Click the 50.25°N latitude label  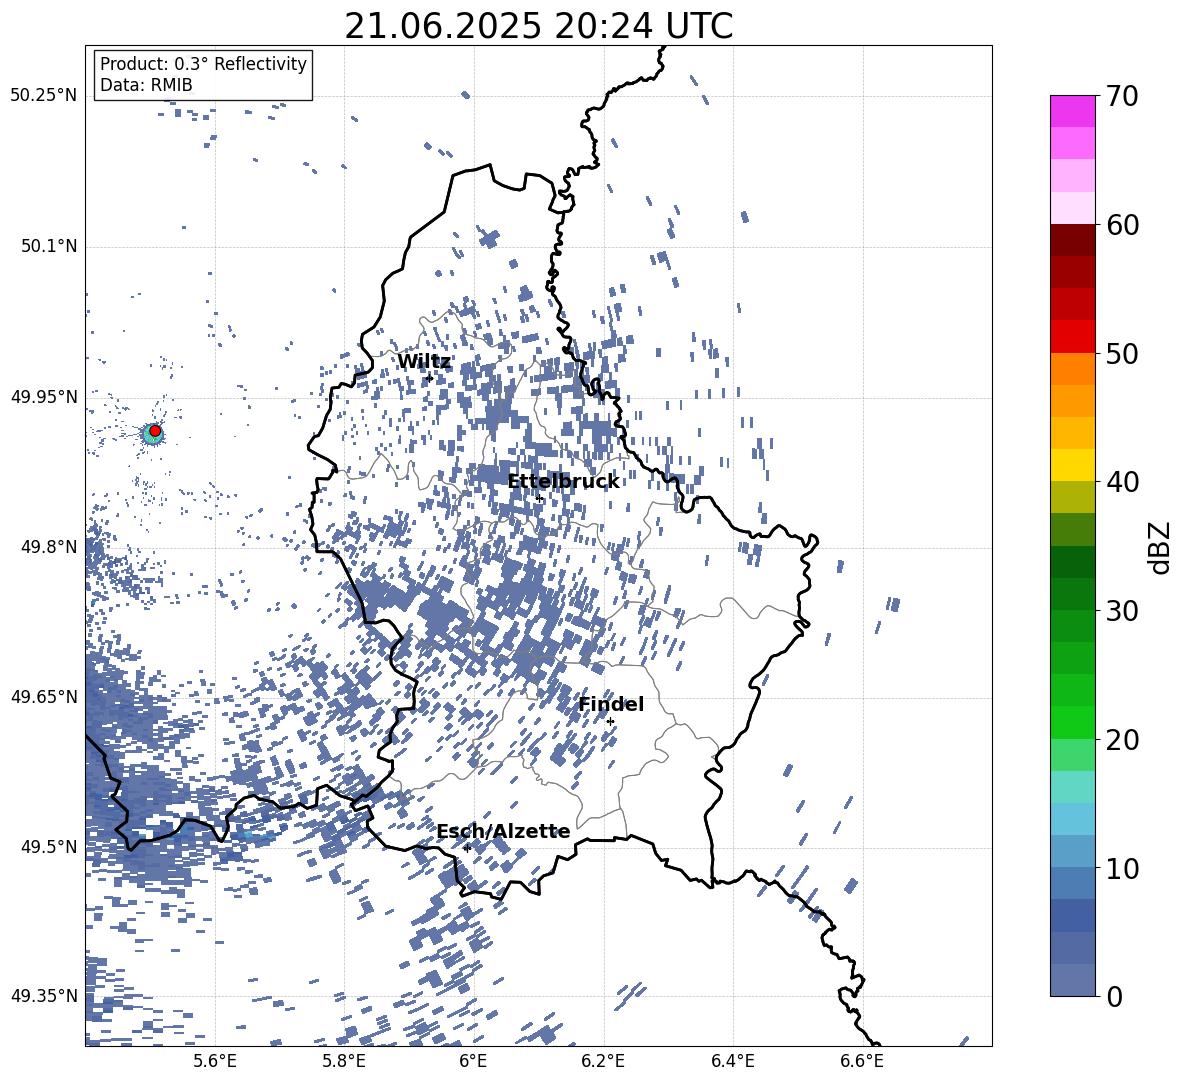44,96
